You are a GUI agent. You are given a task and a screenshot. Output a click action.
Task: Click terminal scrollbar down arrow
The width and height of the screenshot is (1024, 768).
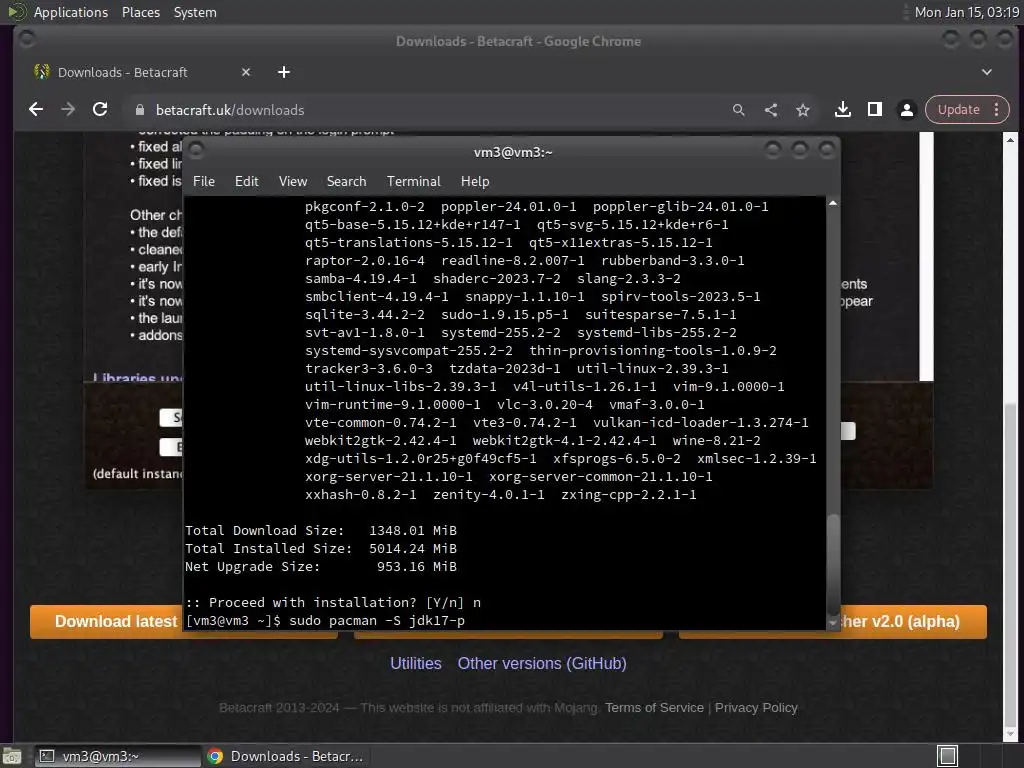(x=833, y=624)
